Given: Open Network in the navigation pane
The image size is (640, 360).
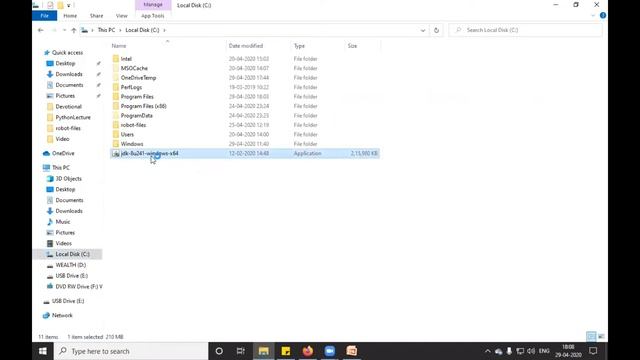Looking at the screenshot, I should pyautogui.click(x=62, y=315).
